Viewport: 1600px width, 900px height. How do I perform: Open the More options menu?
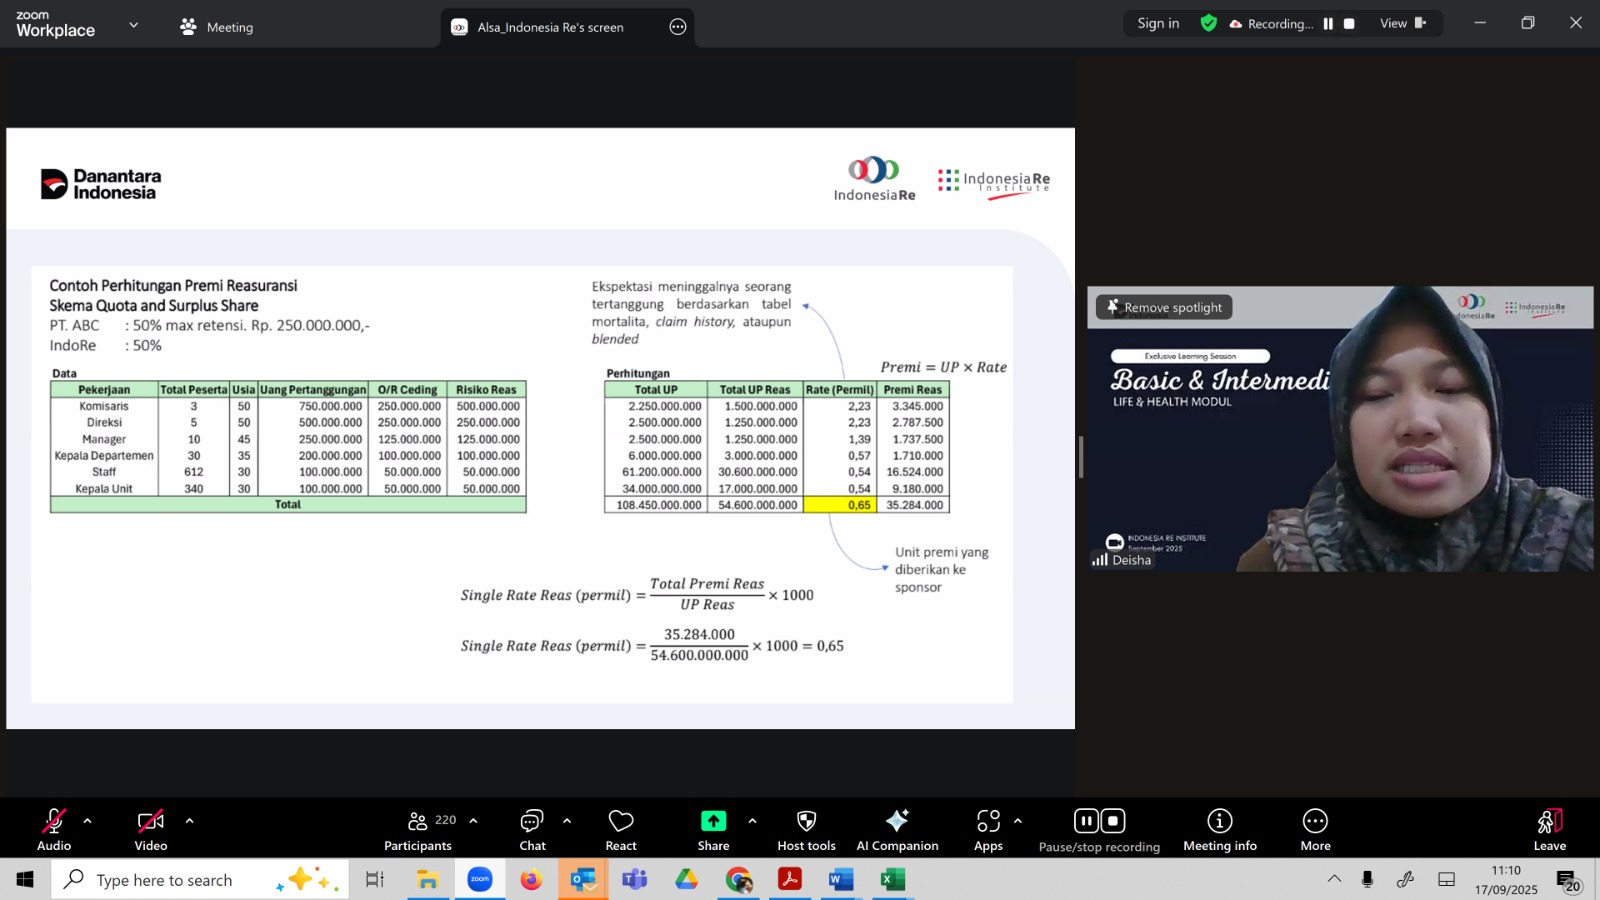tap(1315, 829)
